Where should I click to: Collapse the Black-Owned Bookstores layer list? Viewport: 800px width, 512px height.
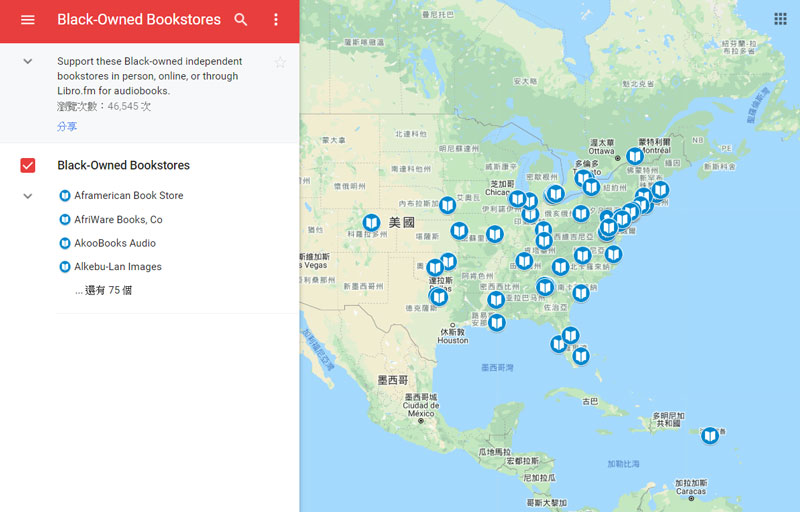point(28,196)
